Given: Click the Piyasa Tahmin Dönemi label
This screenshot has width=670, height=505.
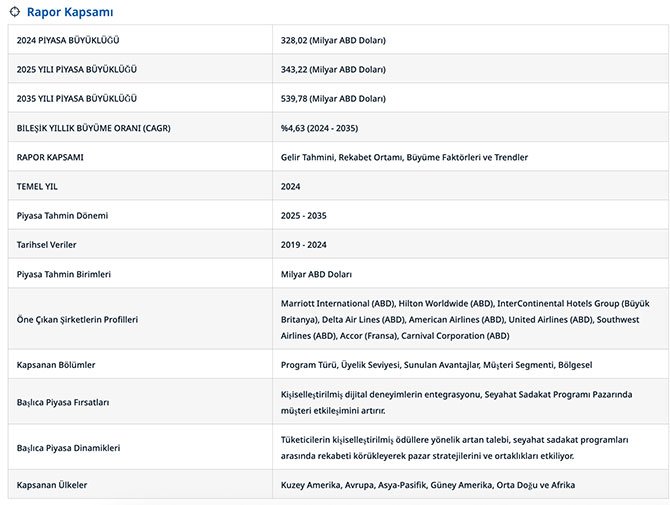Looking at the screenshot, I should (62, 215).
